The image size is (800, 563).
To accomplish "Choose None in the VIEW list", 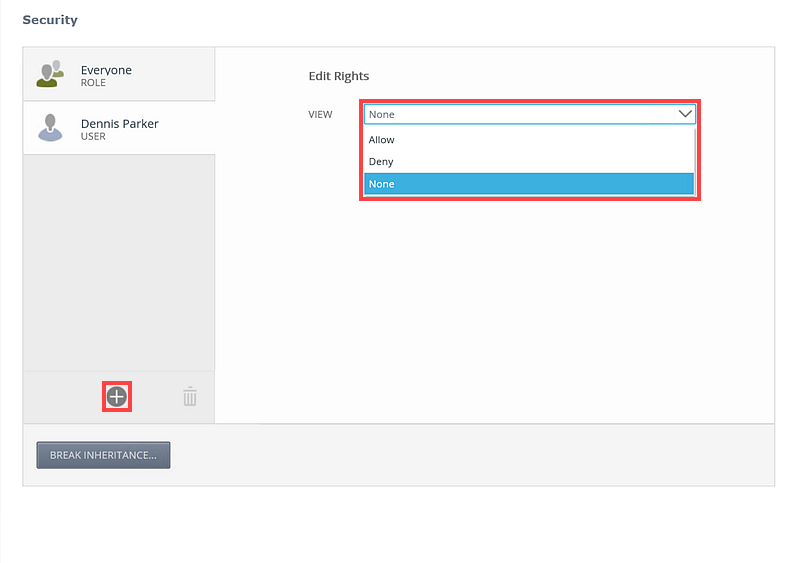I will coord(529,184).
